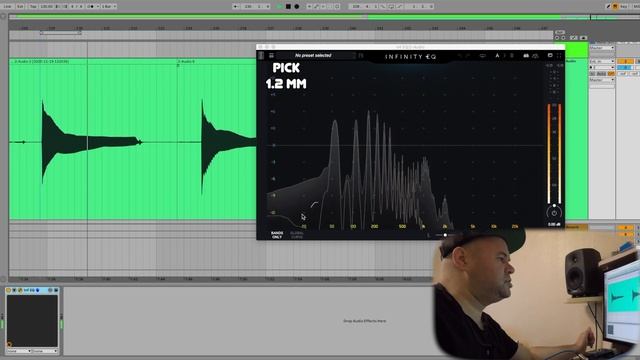Click the sidebar panel icon left of plugin menu

click(x=261, y=56)
